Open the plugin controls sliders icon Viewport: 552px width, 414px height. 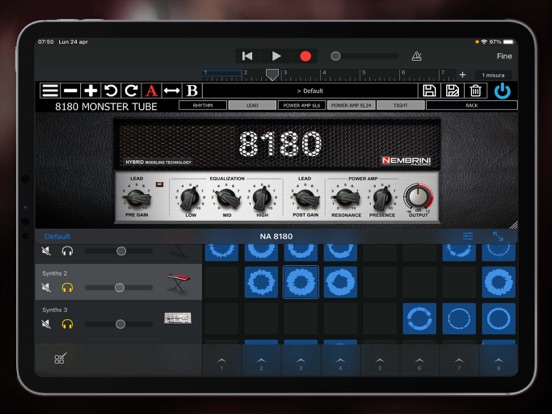(468, 236)
